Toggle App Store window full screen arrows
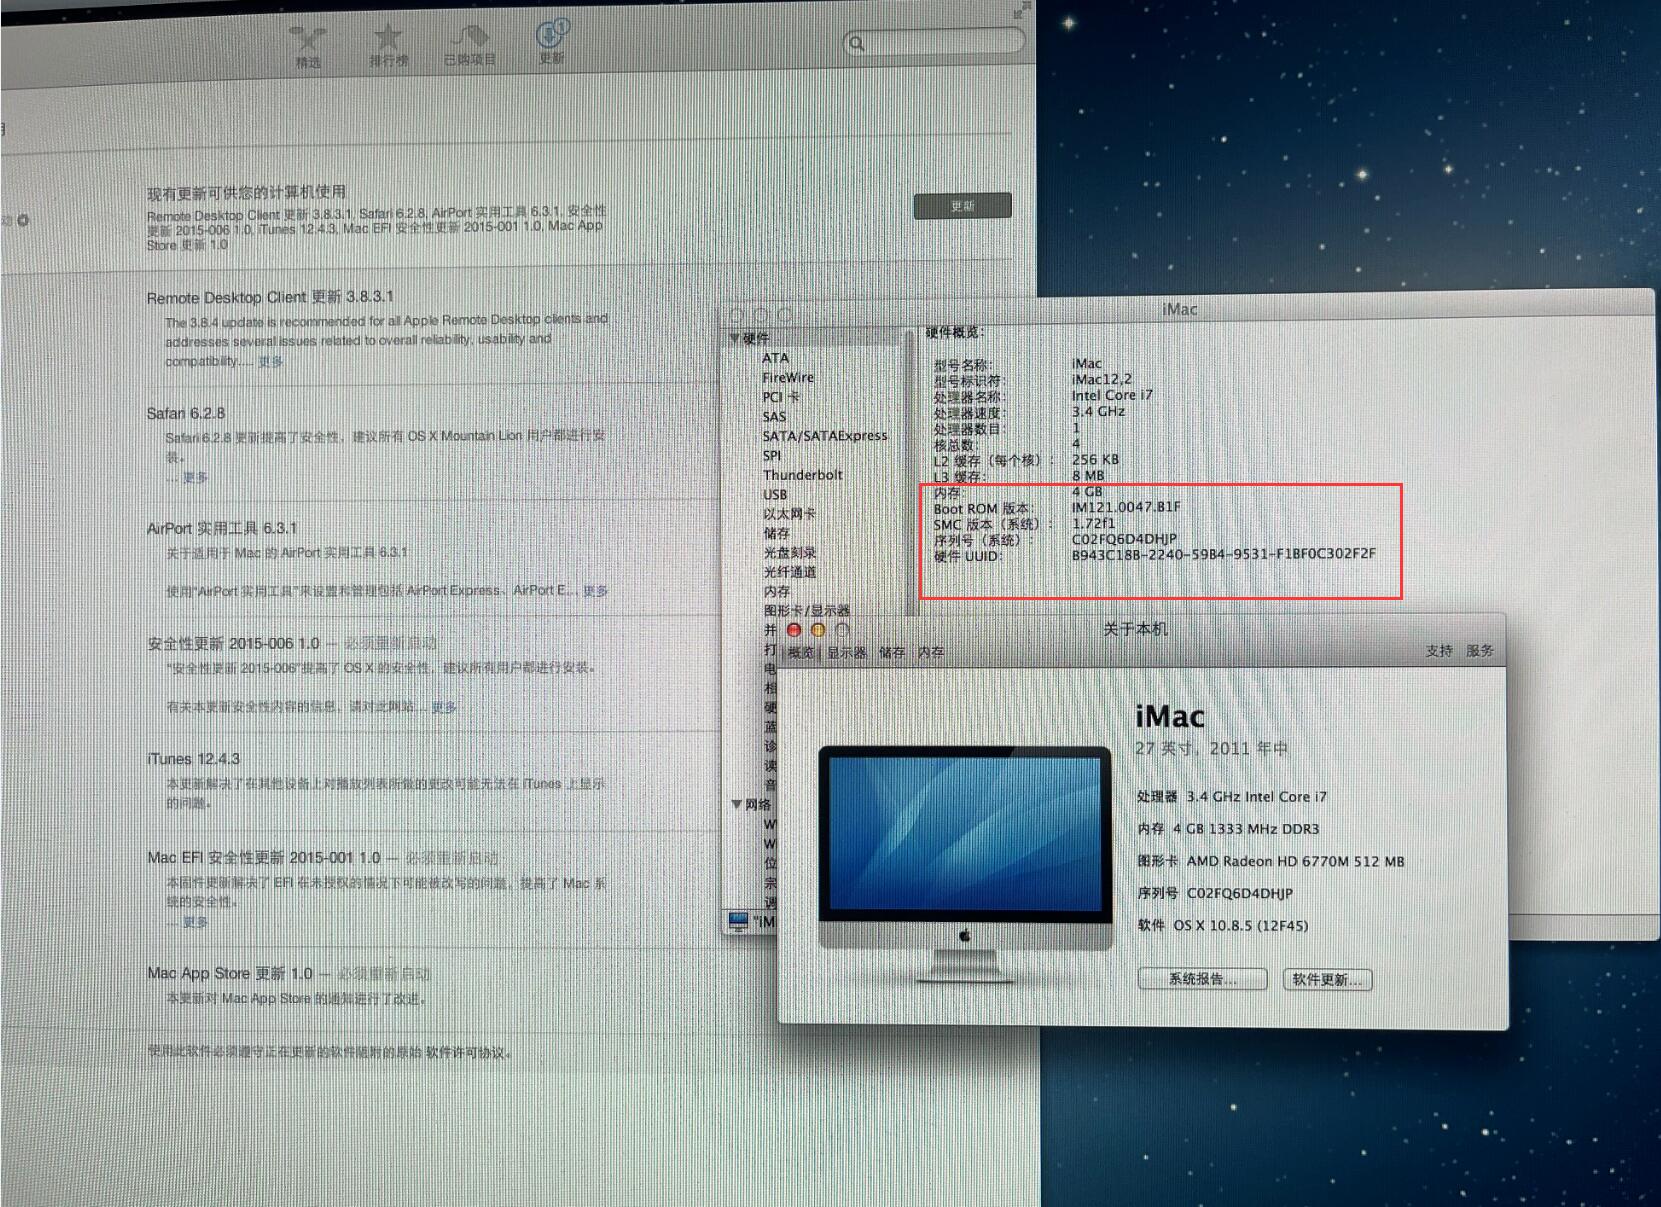 pos(1021,11)
